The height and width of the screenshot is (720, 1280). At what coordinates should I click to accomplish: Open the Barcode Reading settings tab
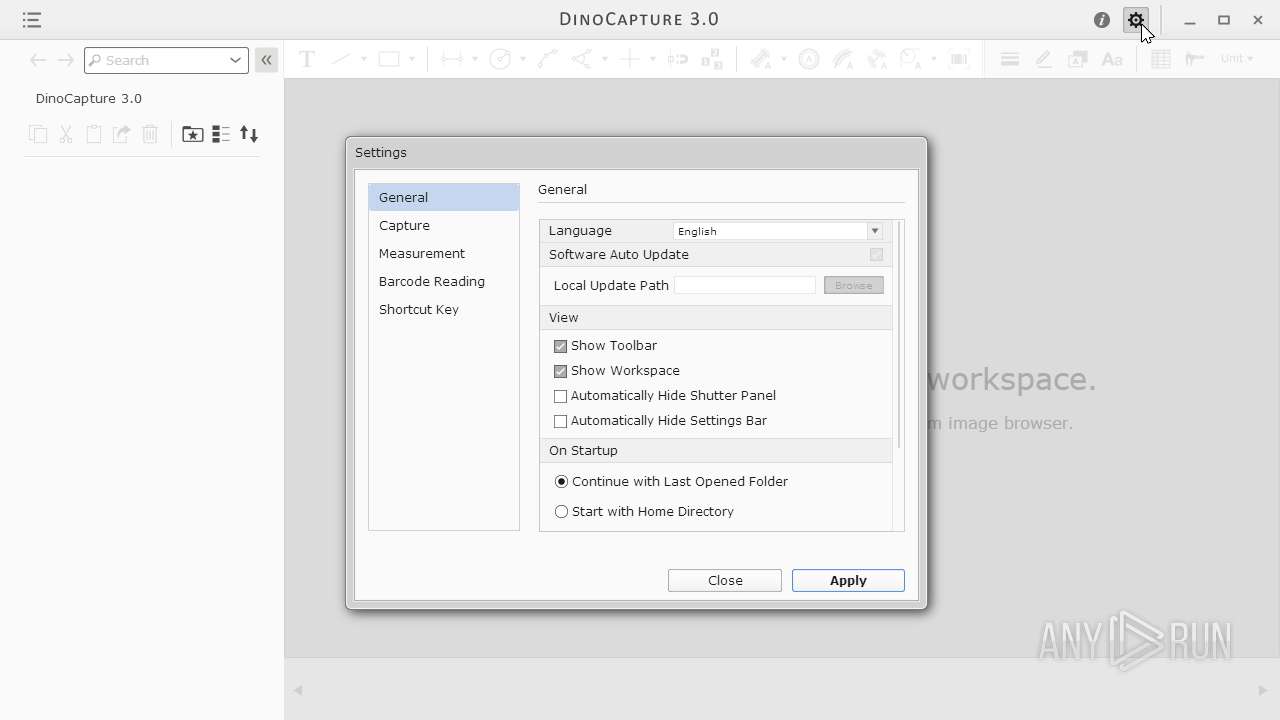coord(444,281)
